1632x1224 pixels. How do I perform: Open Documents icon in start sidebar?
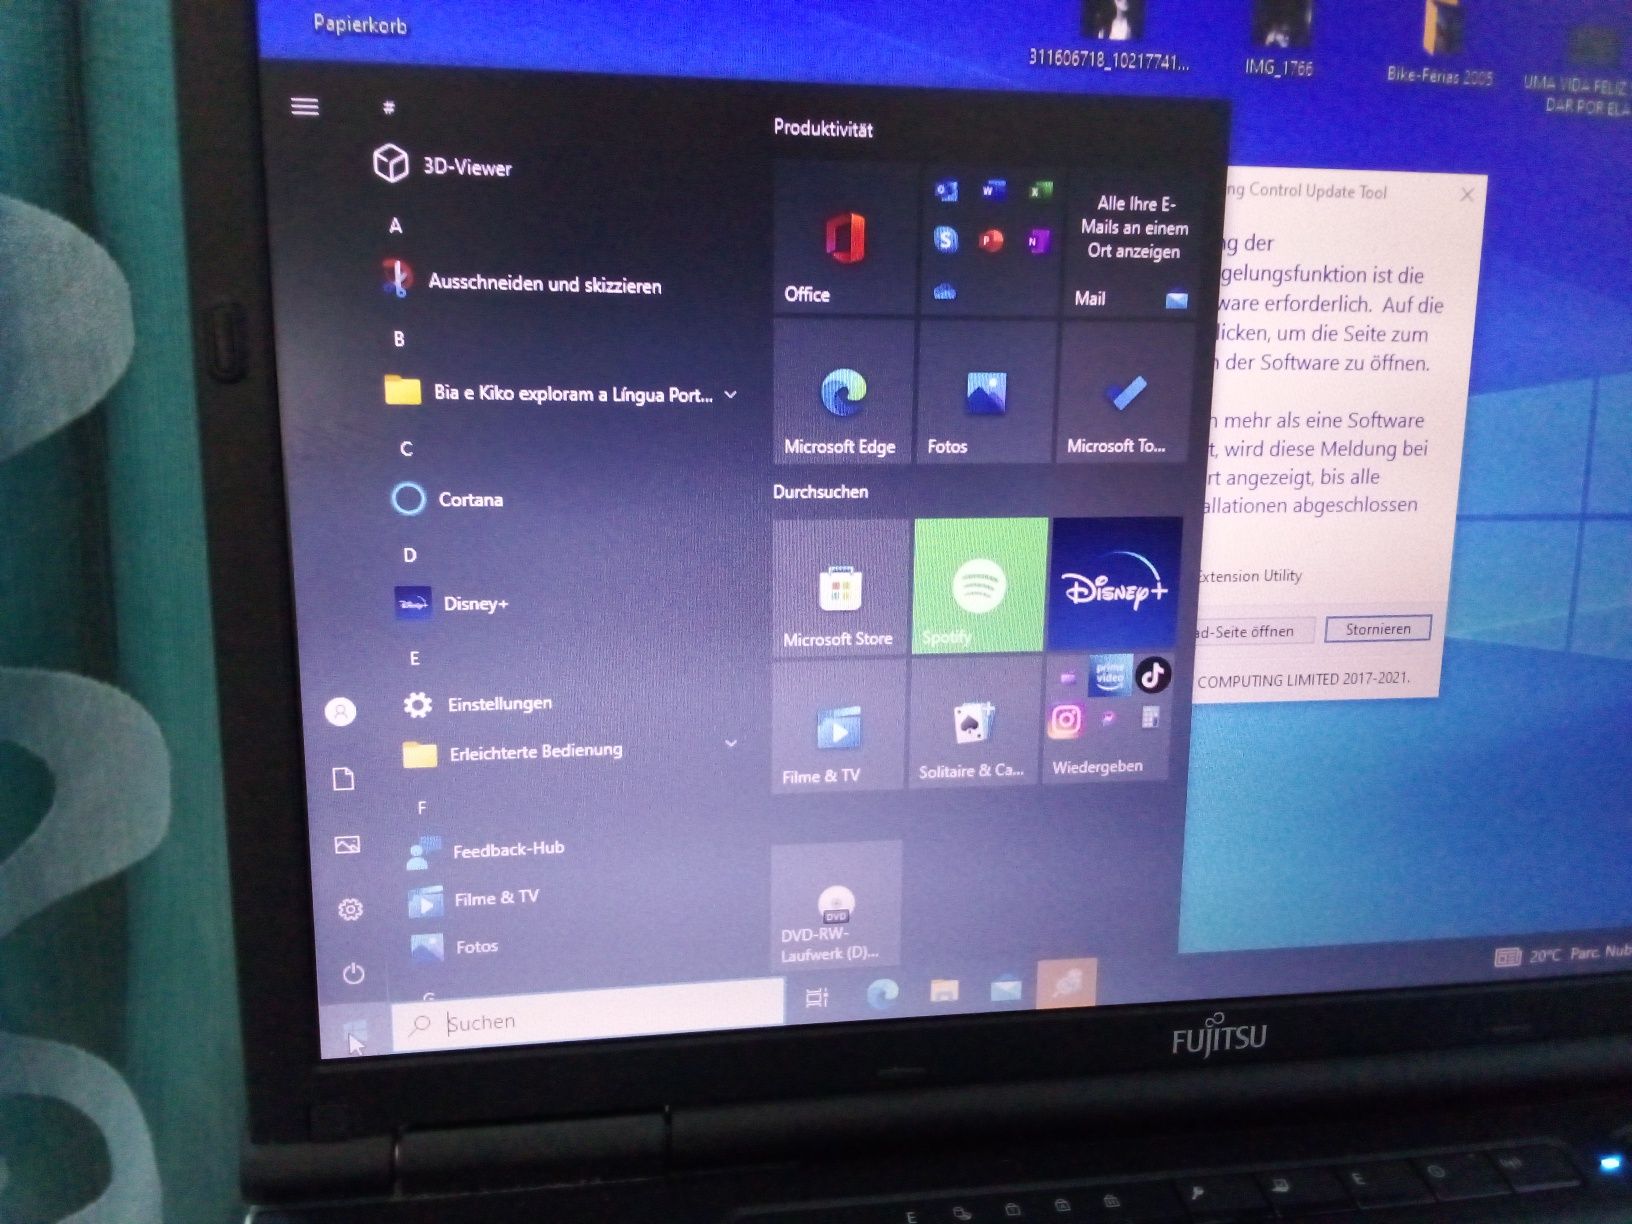(x=343, y=779)
